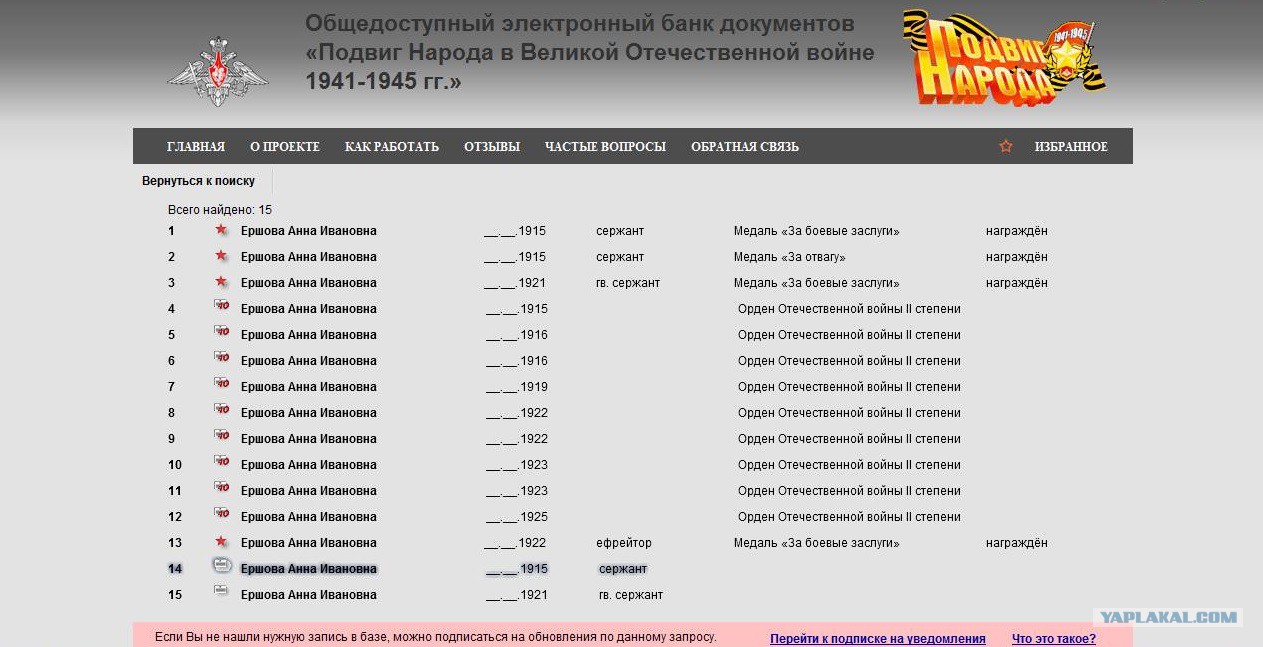The image size is (1263, 647).
Task: Click the jubilee card icon in row 12
Action: pos(222,515)
